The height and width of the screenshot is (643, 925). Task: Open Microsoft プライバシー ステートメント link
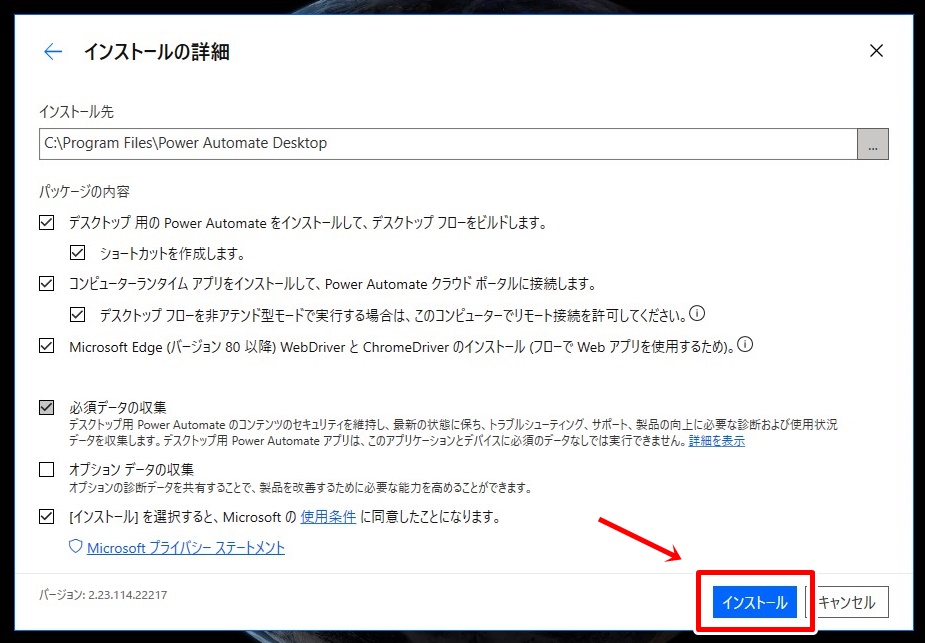[186, 547]
